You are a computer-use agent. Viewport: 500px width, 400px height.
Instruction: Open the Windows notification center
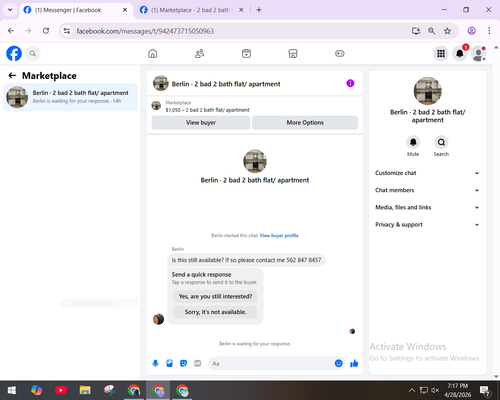click(x=484, y=390)
